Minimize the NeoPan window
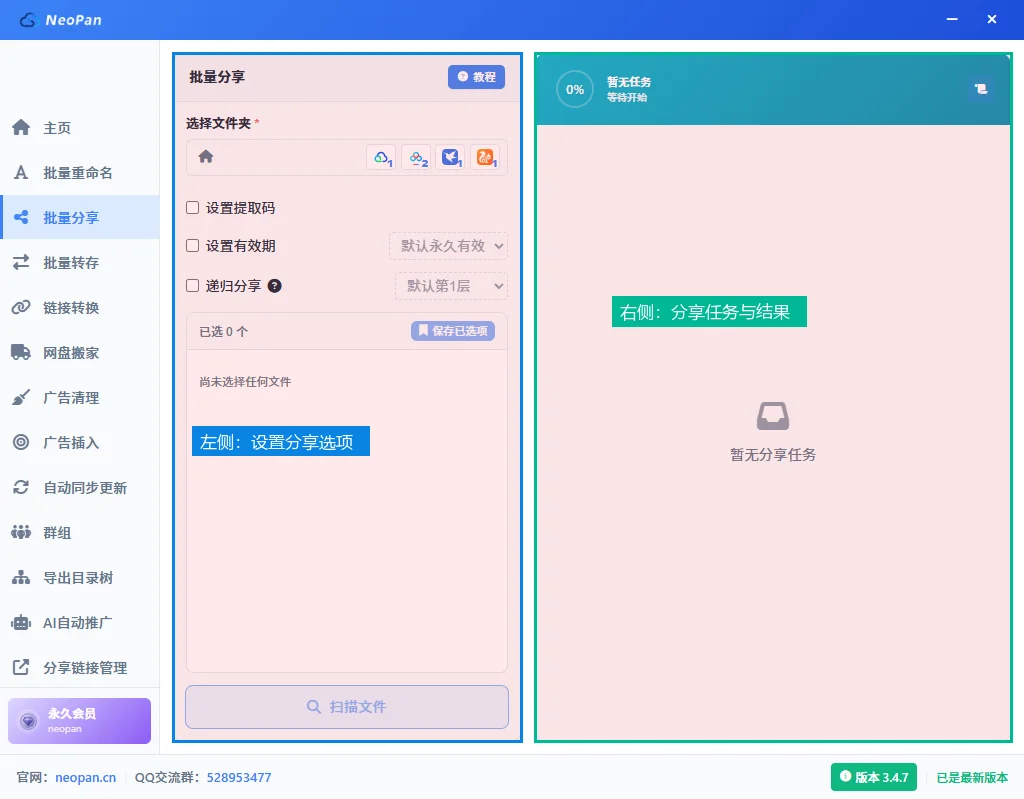This screenshot has height=799, width=1024. point(952,20)
